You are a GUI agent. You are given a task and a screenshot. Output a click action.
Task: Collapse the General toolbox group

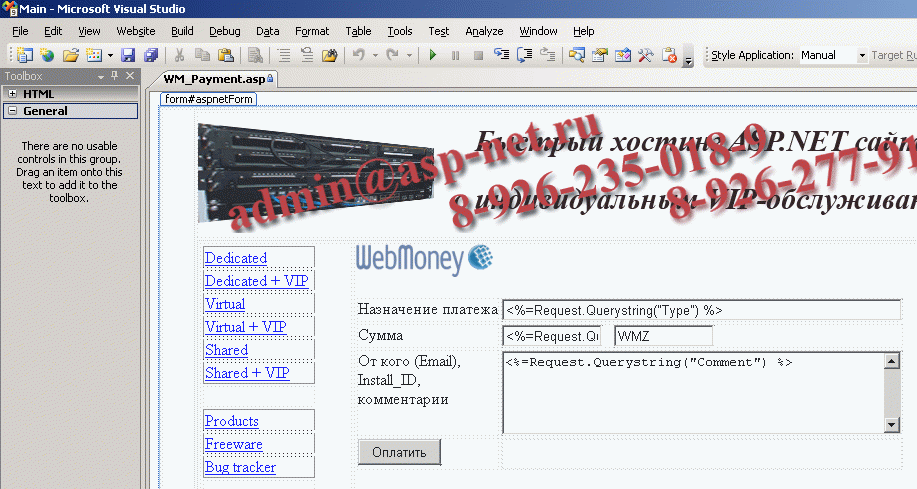click(12, 111)
